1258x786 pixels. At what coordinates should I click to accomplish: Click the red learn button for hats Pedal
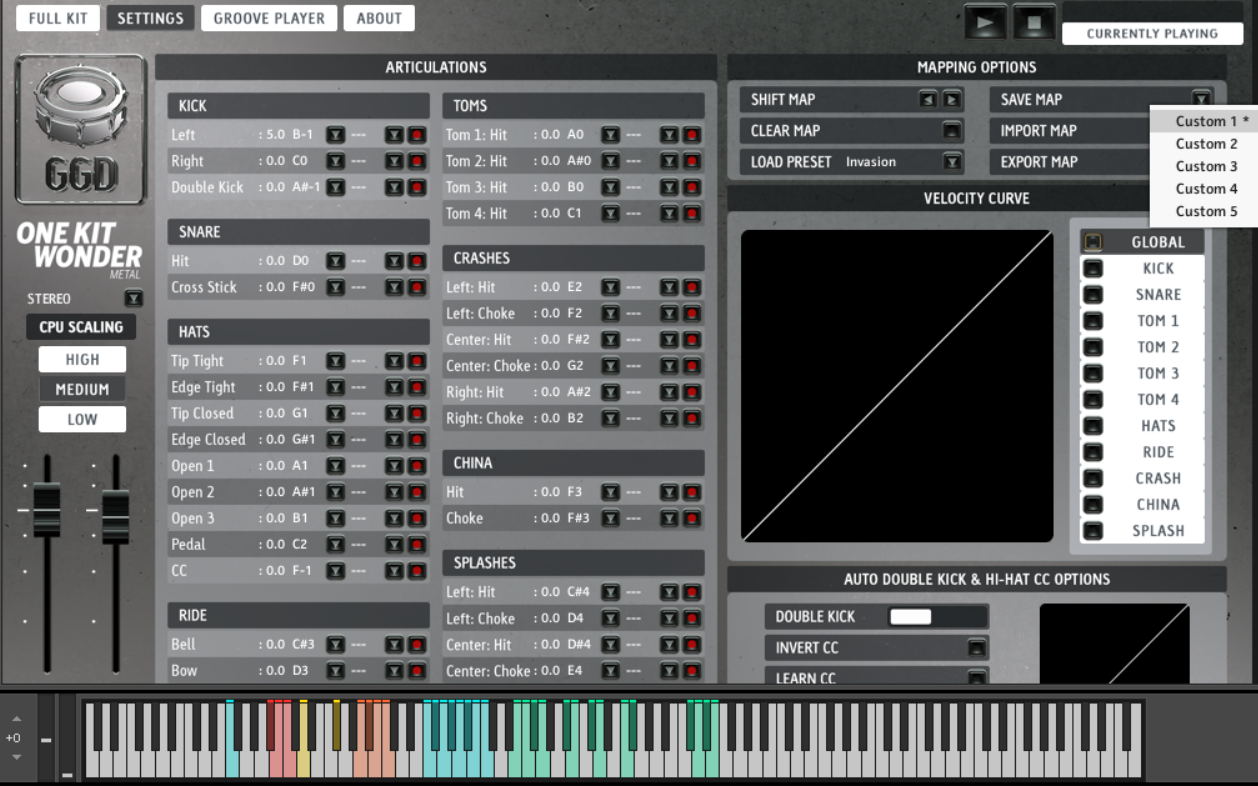[x=417, y=544]
